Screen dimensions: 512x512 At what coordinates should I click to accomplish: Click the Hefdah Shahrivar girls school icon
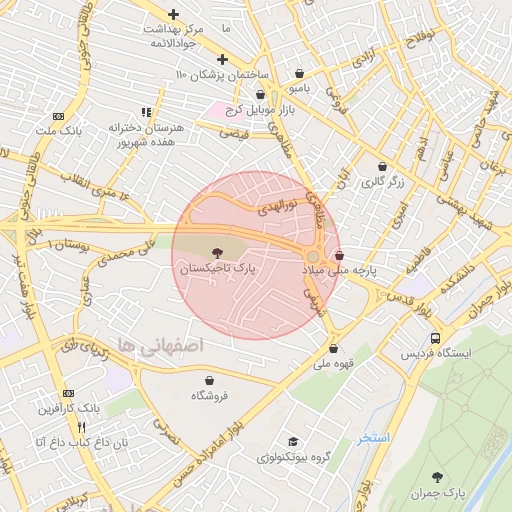[146, 112]
